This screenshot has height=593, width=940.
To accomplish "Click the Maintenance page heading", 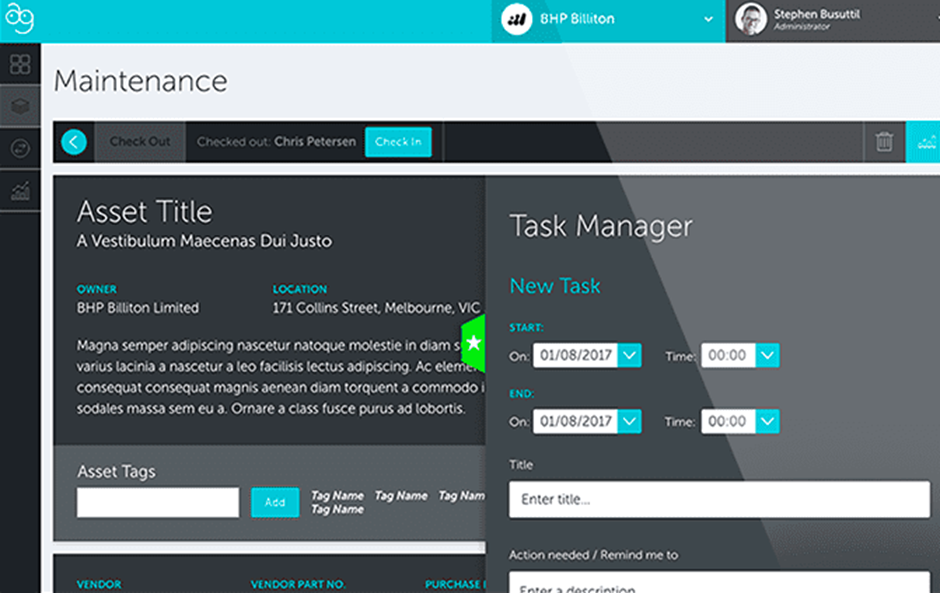I will tap(141, 81).
